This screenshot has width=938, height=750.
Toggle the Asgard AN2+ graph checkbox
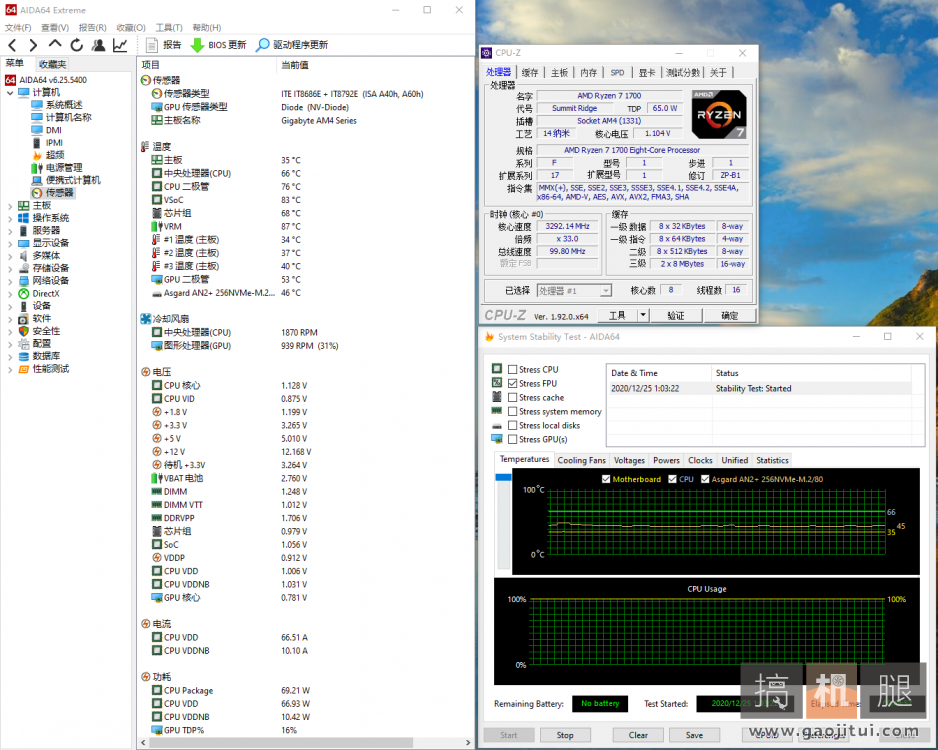(705, 479)
